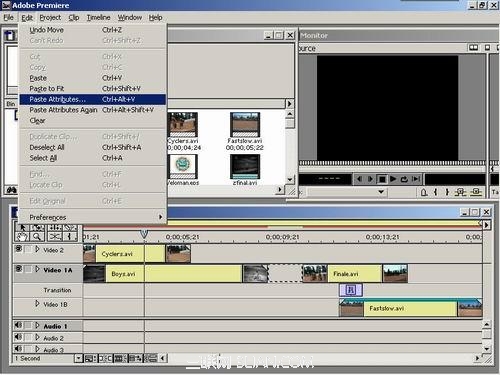500x375 pixels.
Task: Toggle lock box for Video 1A track
Action: [28, 269]
